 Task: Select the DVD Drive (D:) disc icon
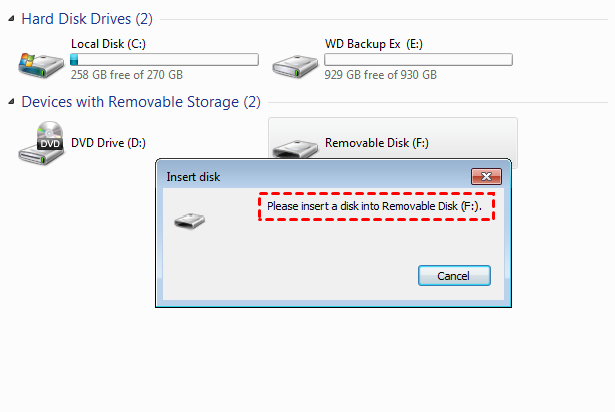pyautogui.click(x=40, y=141)
